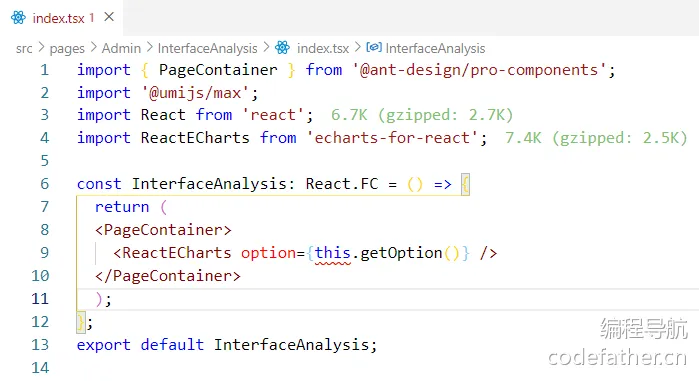Click InterfaceAnalysis in the const declaration
This screenshot has width=699, height=381.
tap(209, 184)
